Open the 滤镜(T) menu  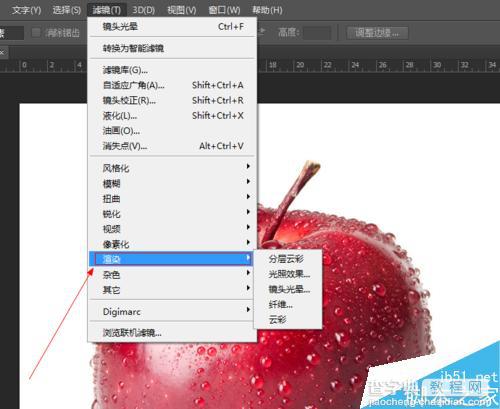[107, 10]
